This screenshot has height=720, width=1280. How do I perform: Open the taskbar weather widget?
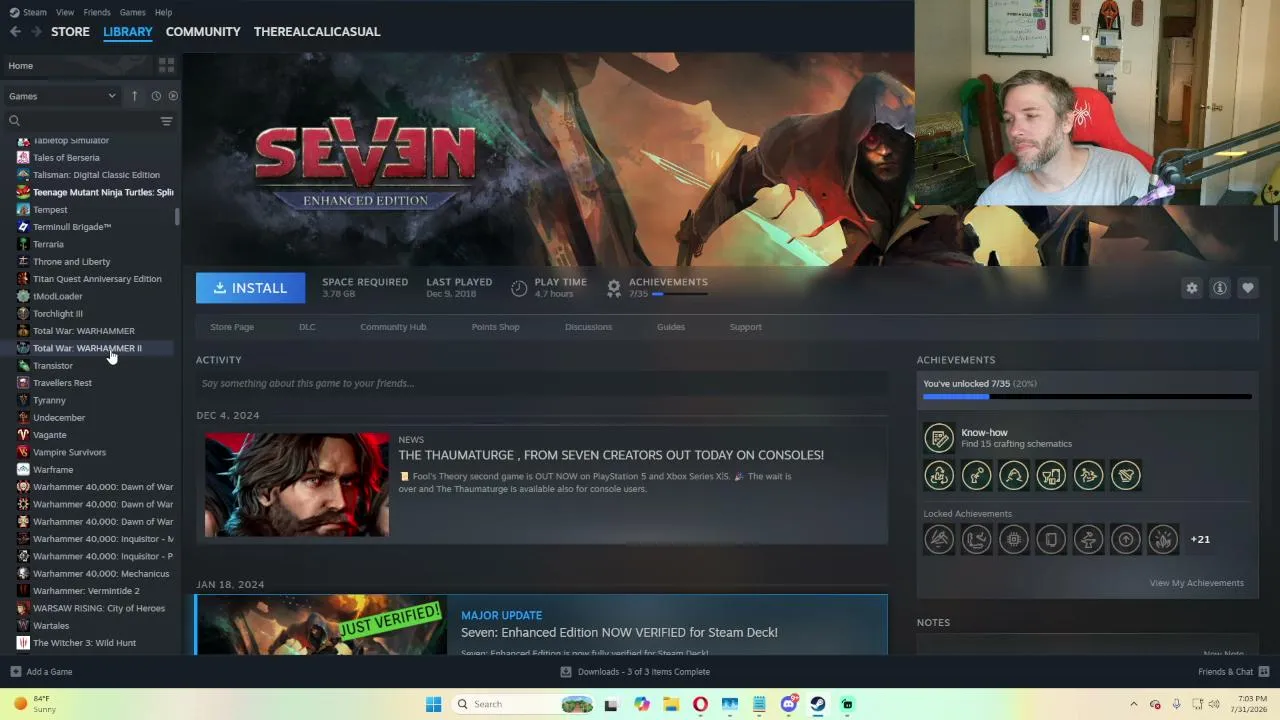coord(35,704)
